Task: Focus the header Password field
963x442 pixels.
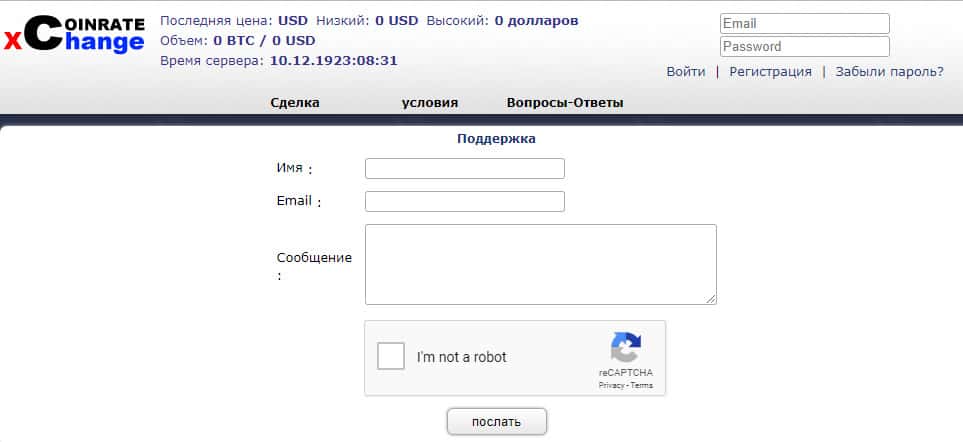Action: coord(804,46)
